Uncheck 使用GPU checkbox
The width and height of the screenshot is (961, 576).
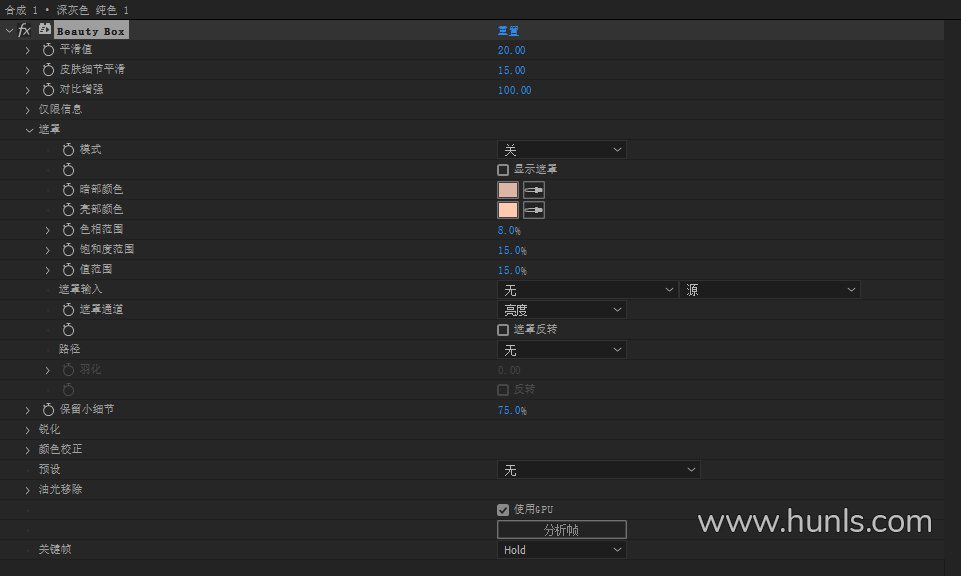(503, 510)
